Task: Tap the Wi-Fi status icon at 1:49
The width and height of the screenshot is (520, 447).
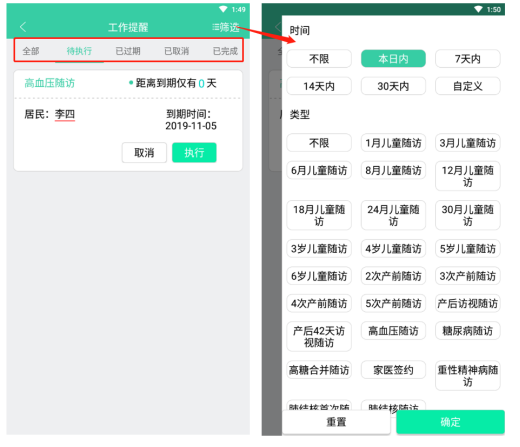Action: 223,9
